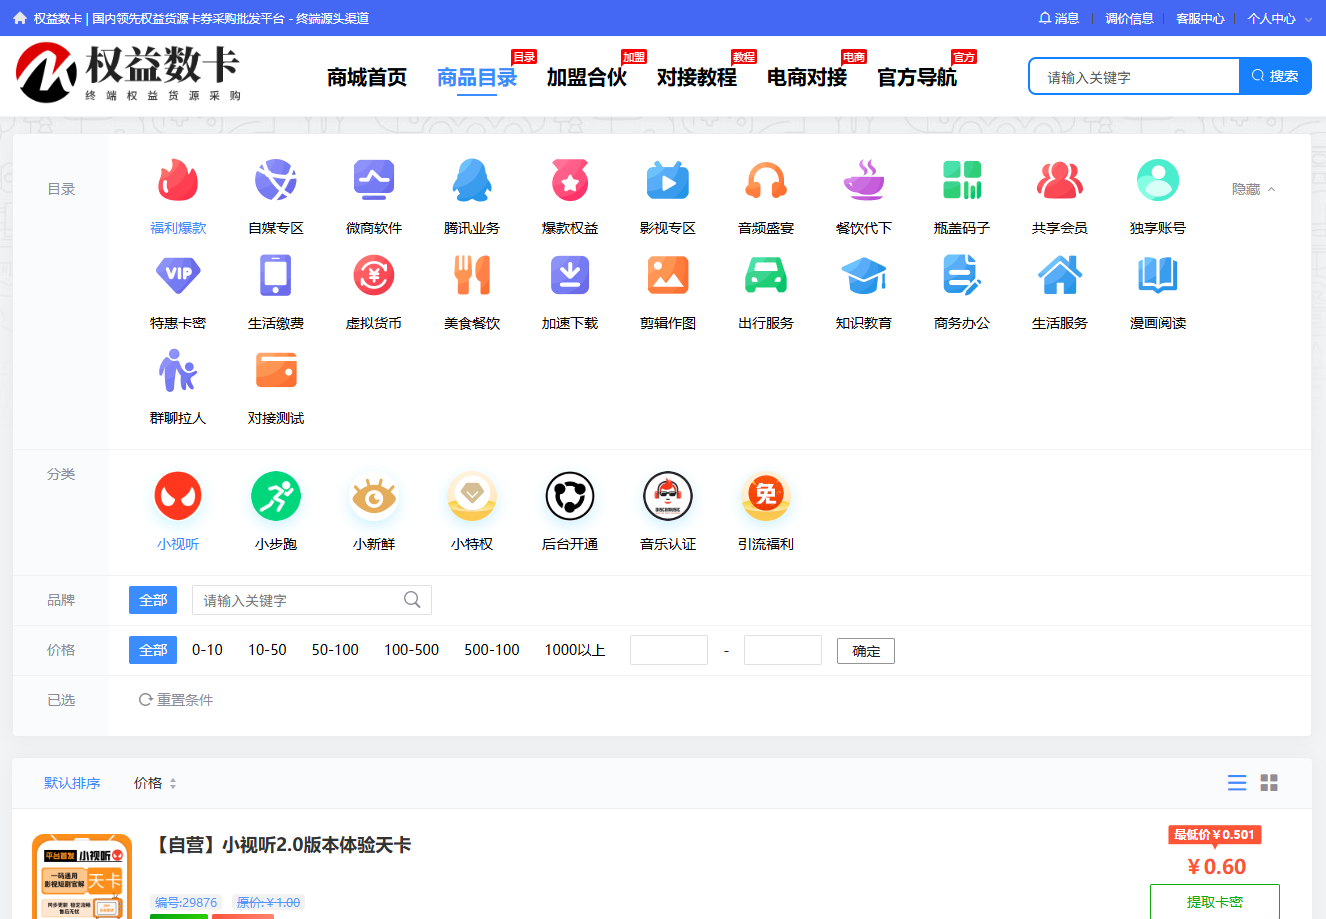Open 客服中心 link

[x=1200, y=18]
